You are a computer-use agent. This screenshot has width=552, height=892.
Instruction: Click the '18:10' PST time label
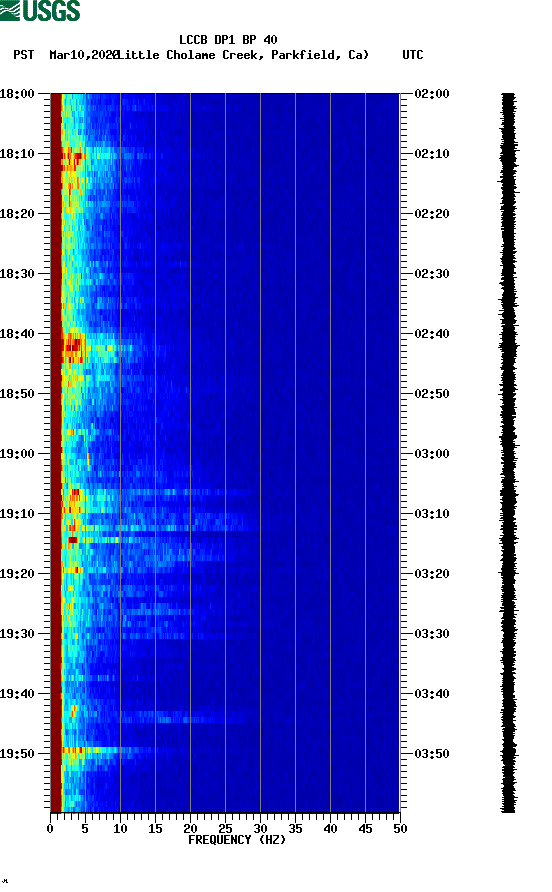point(17,154)
